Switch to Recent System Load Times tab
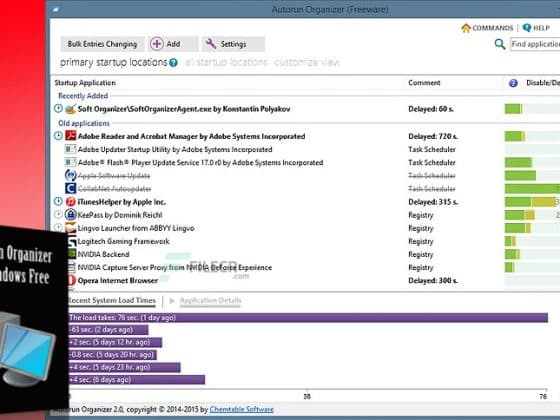Screen dimensions: 560x420 click(112, 300)
